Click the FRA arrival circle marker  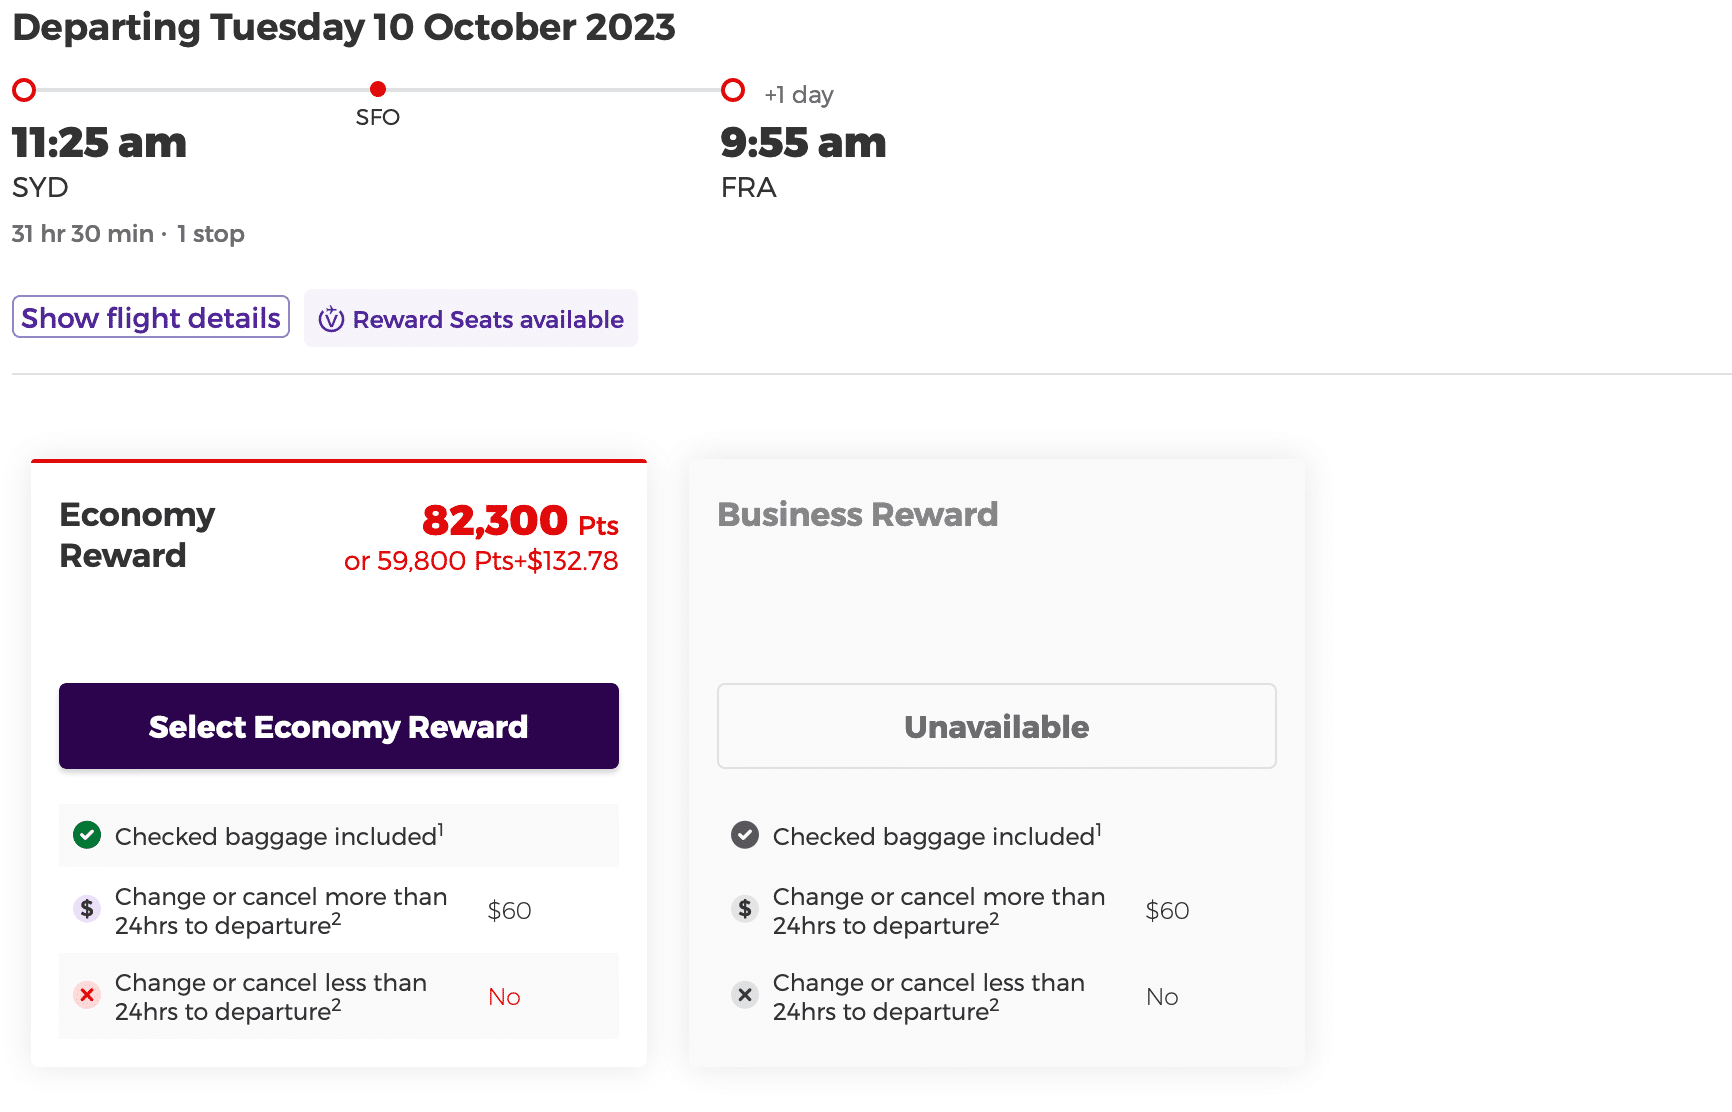[733, 90]
